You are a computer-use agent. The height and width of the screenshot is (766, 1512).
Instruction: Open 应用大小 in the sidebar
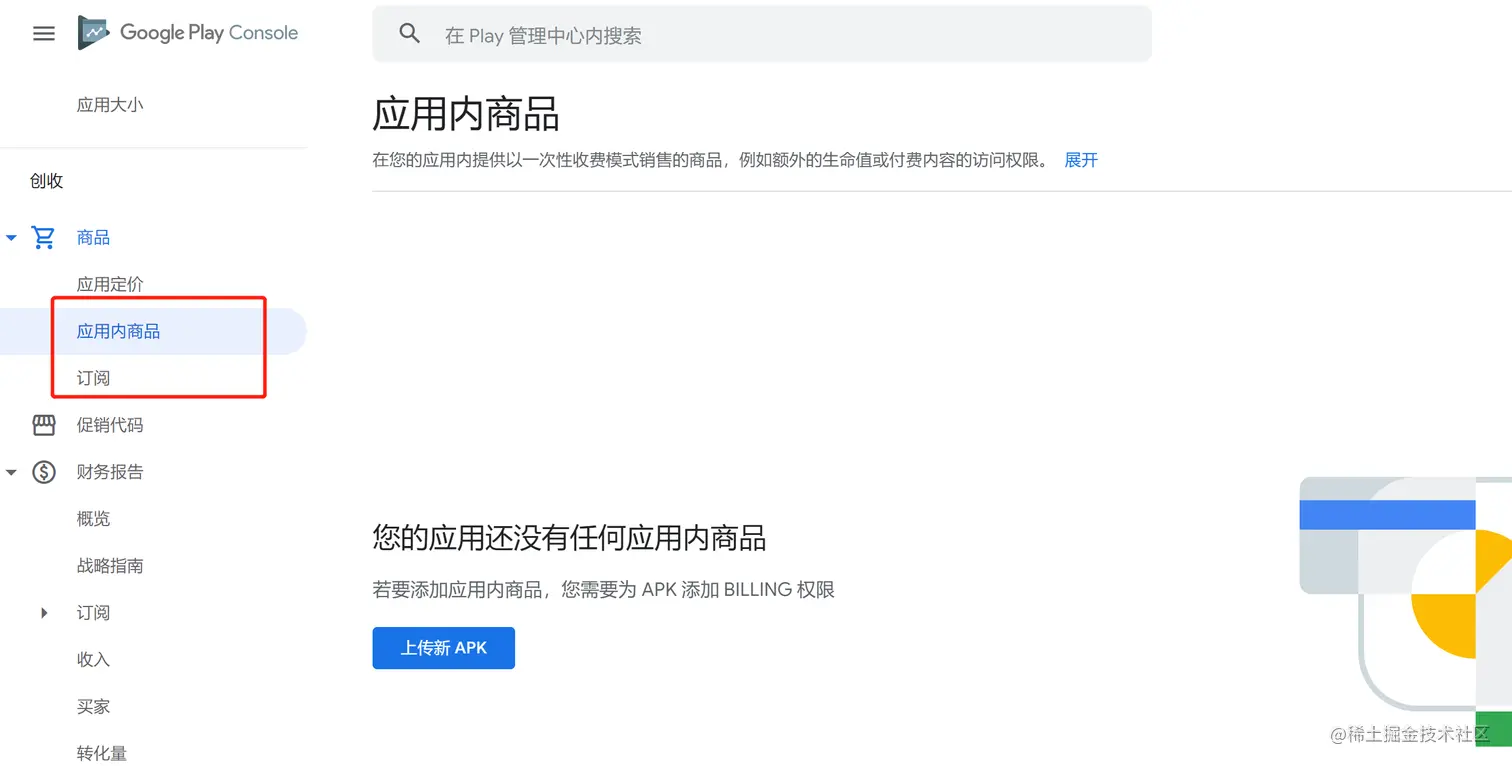coord(110,105)
